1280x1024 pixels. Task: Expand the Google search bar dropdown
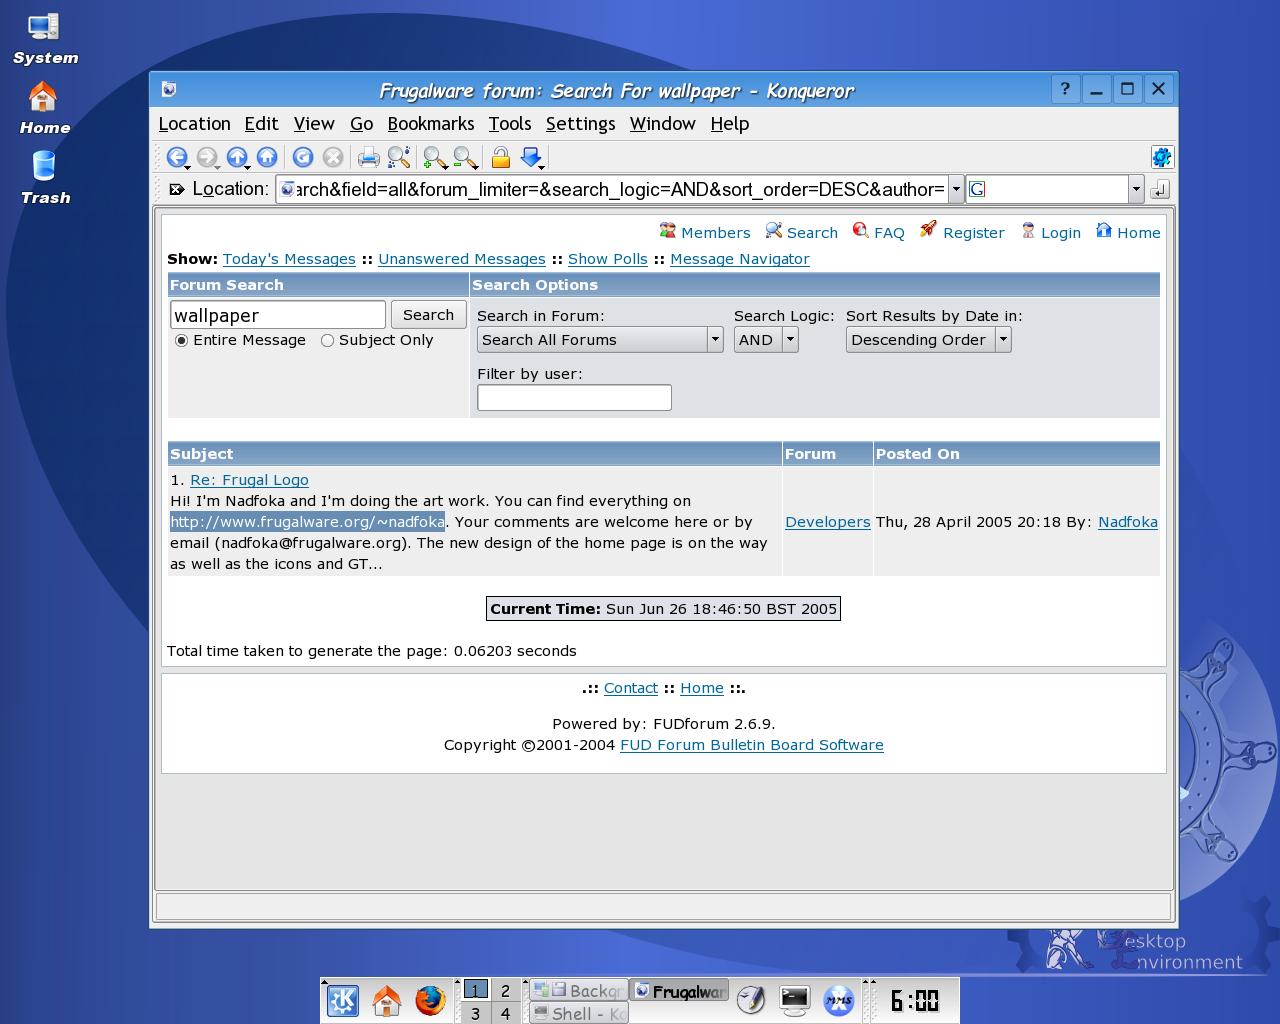(x=1136, y=189)
